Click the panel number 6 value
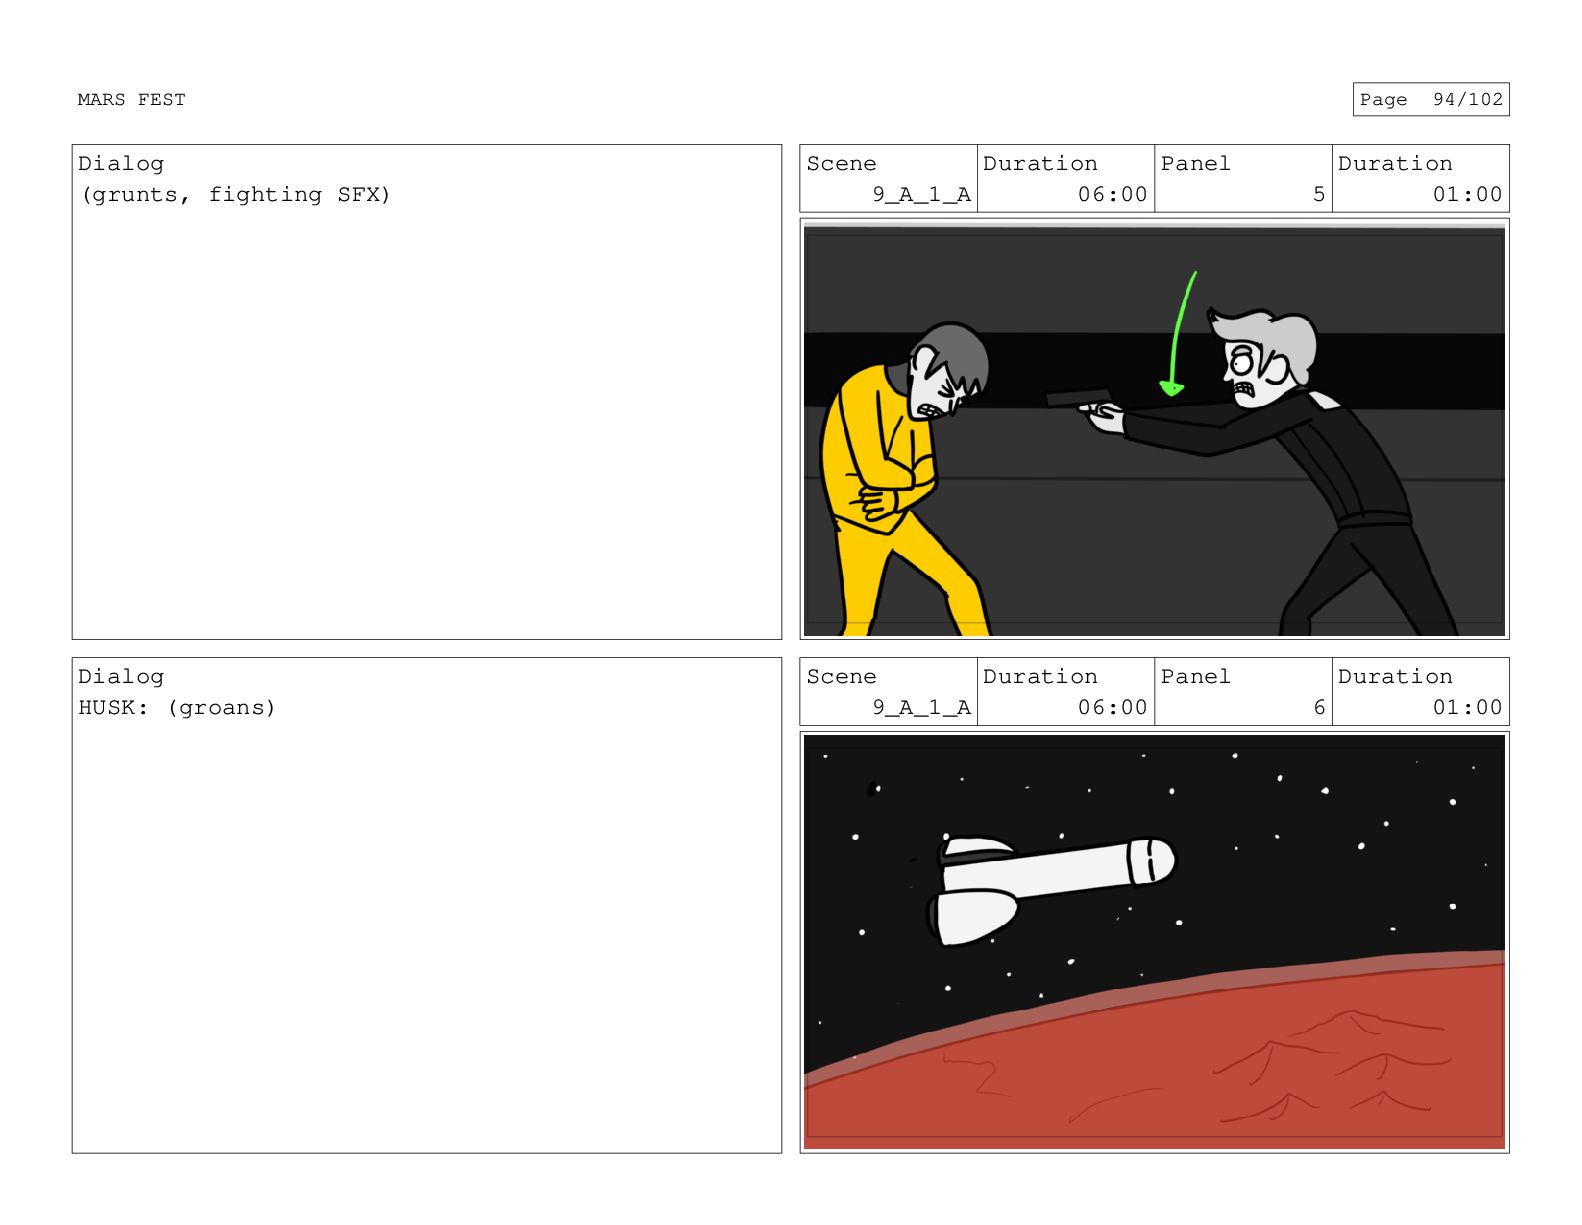1582x1225 pixels. (1318, 707)
